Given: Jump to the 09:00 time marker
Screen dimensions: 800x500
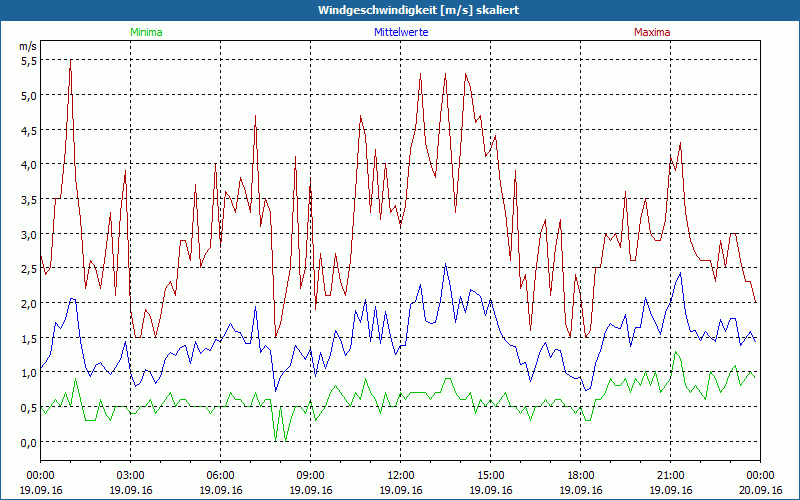Looking at the screenshot, I should click(310, 475).
